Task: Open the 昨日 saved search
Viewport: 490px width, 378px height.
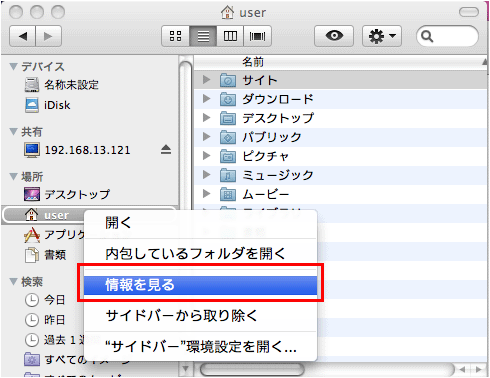Action: coord(45,320)
